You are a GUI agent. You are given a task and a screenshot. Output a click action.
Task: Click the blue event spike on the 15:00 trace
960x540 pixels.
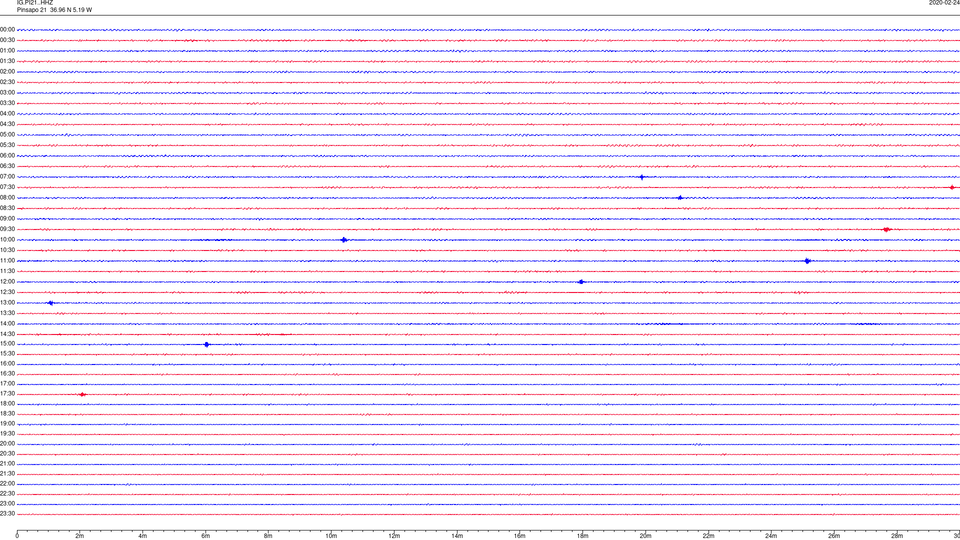point(207,345)
